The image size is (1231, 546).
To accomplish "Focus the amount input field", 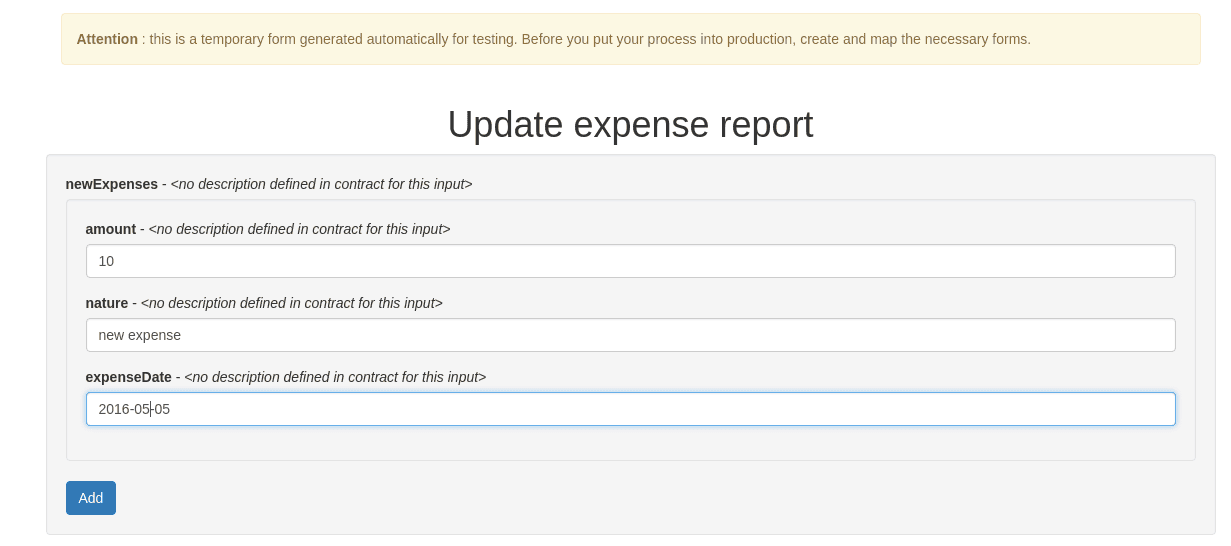I will (x=630, y=261).
